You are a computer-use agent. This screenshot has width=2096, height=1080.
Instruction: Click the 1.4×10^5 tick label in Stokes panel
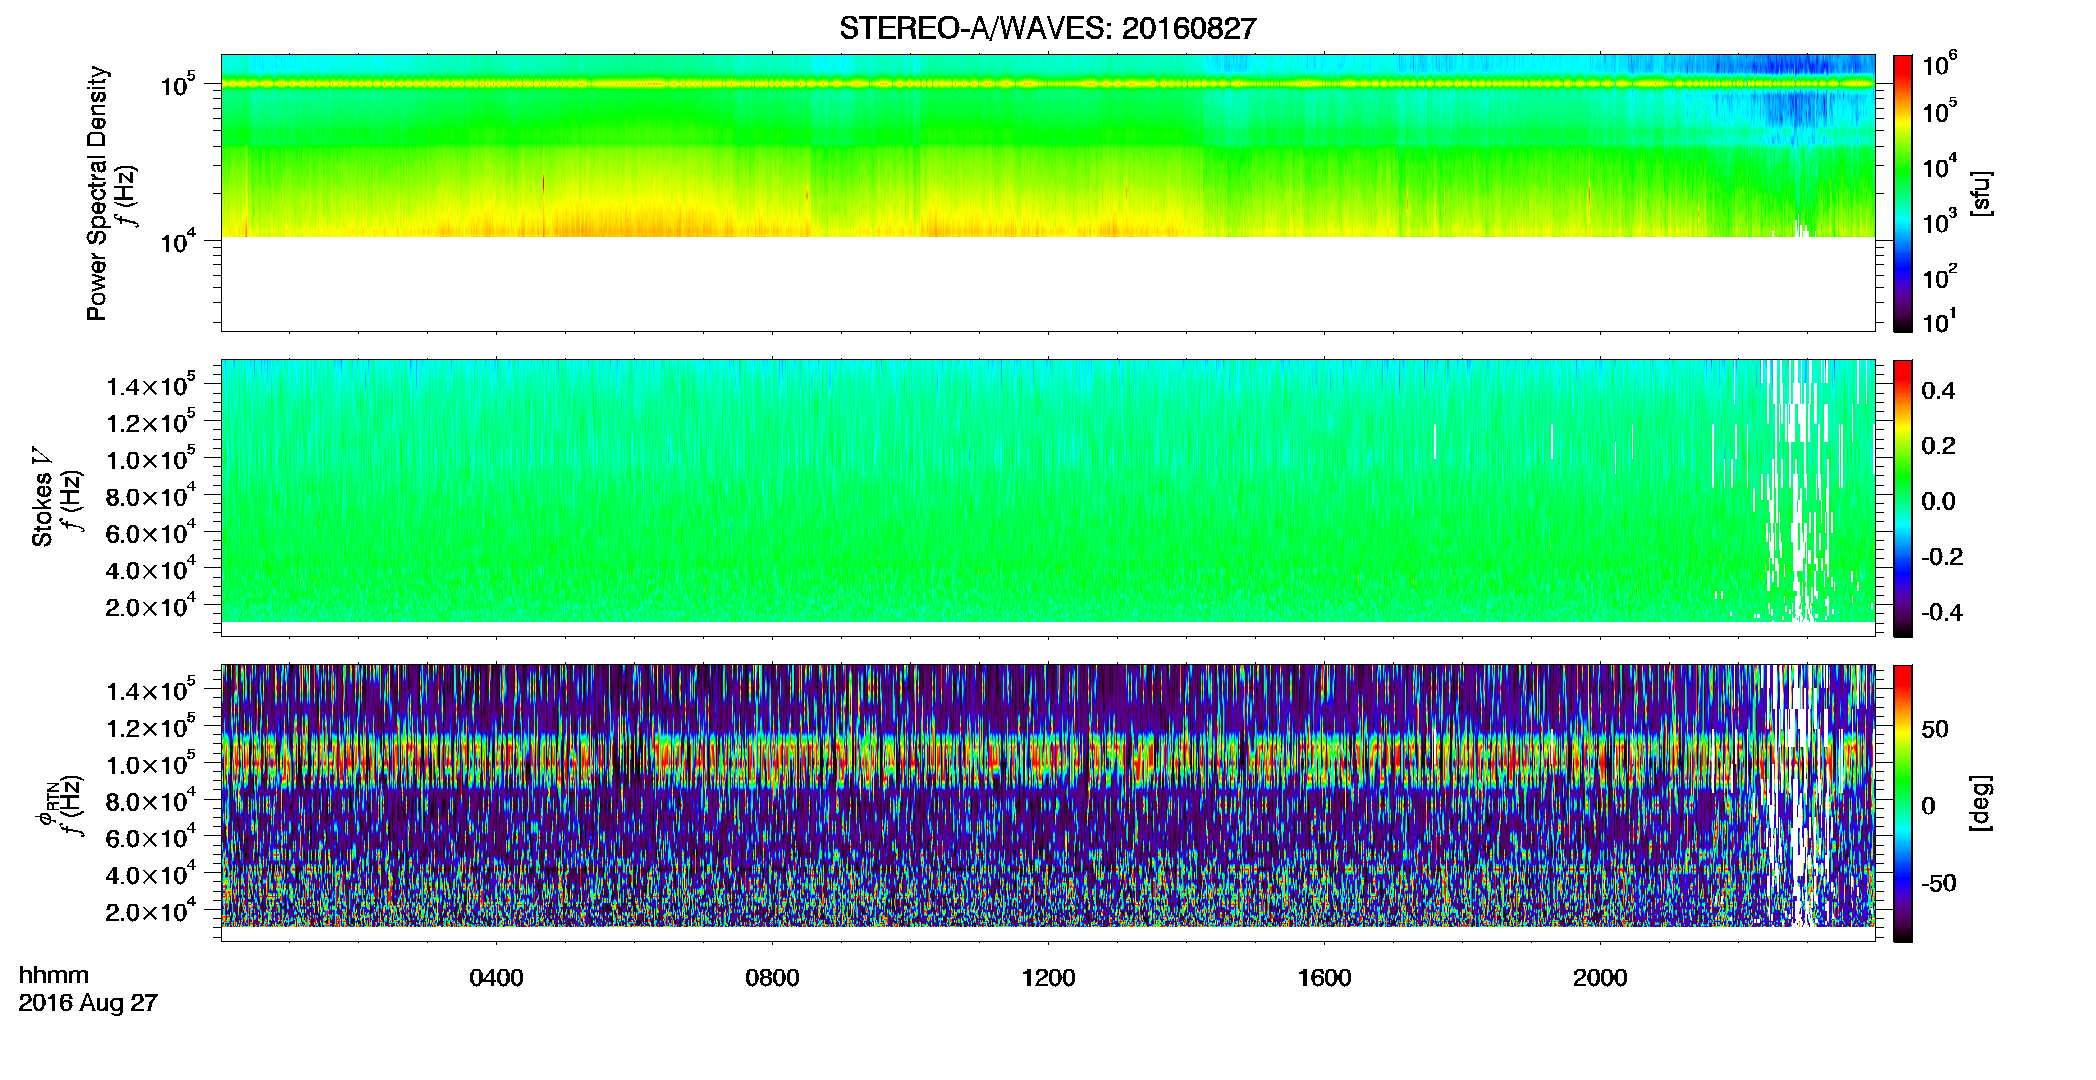tap(152, 386)
